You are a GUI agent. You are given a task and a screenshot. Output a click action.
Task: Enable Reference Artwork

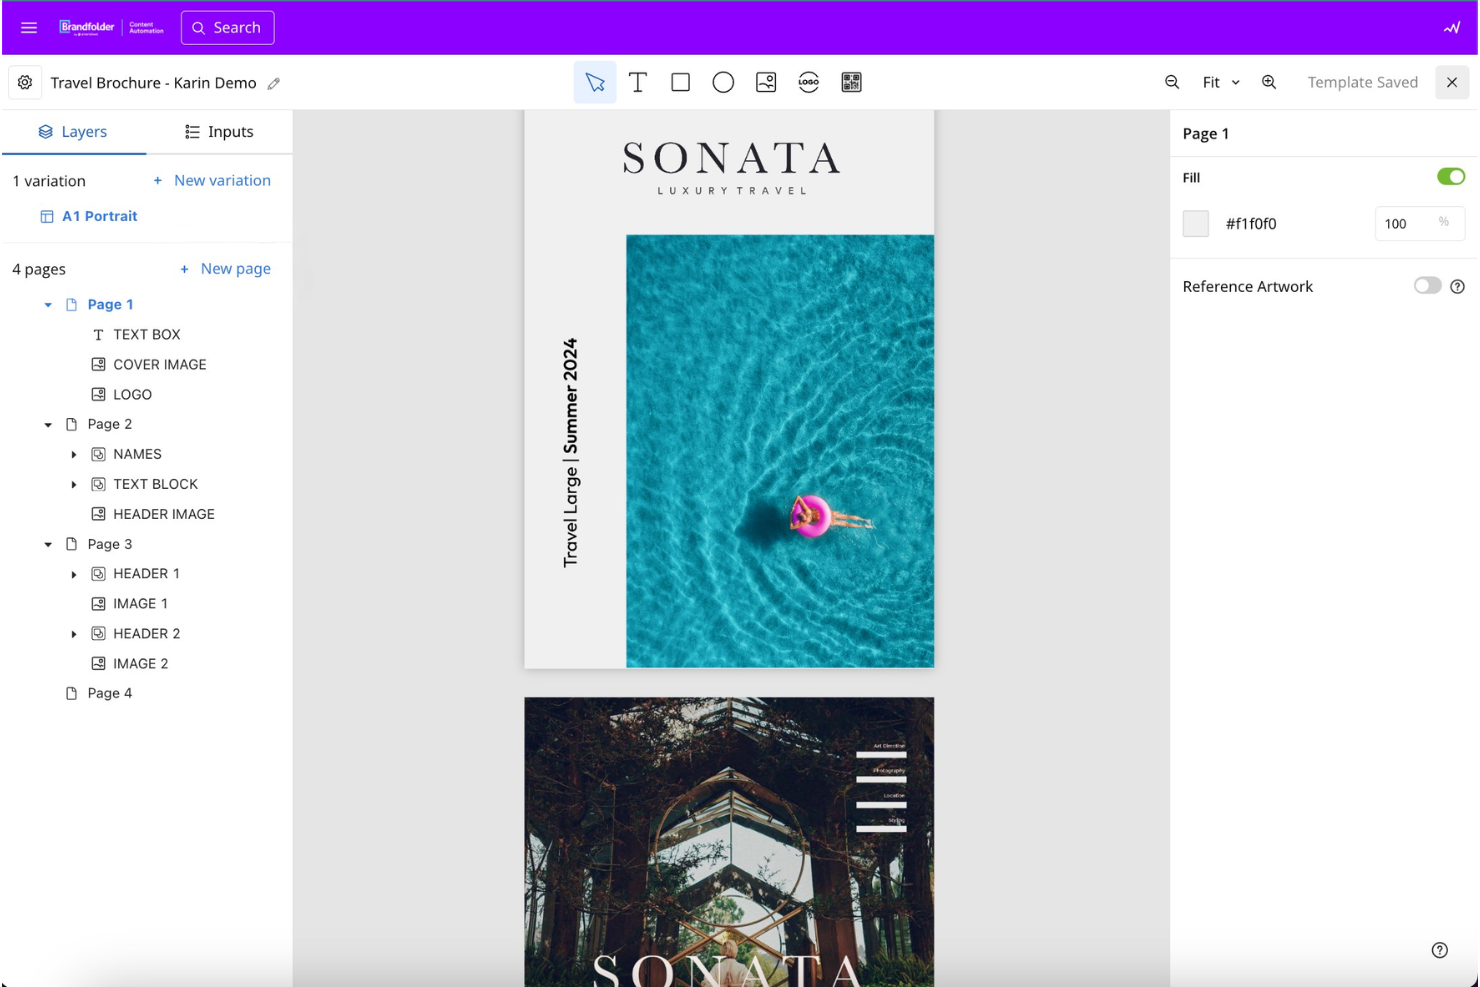pyautogui.click(x=1427, y=286)
